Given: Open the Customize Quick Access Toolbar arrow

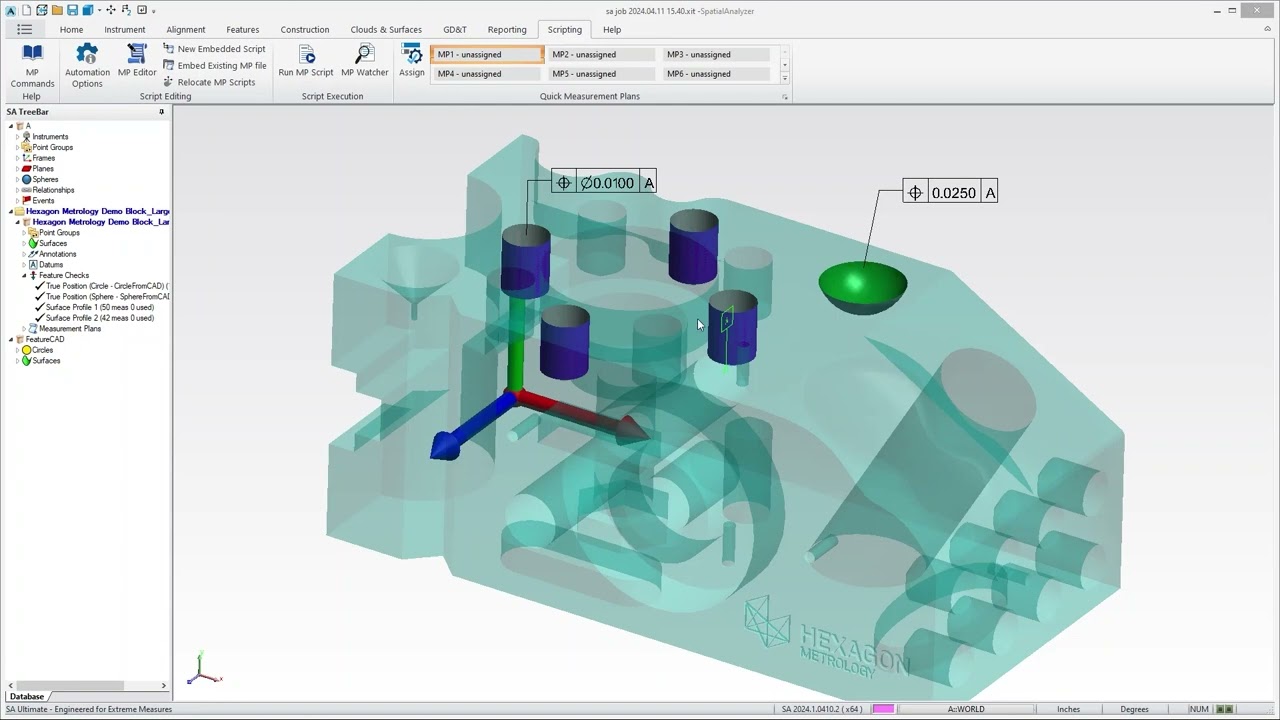Looking at the screenshot, I should pyautogui.click(x=153, y=11).
